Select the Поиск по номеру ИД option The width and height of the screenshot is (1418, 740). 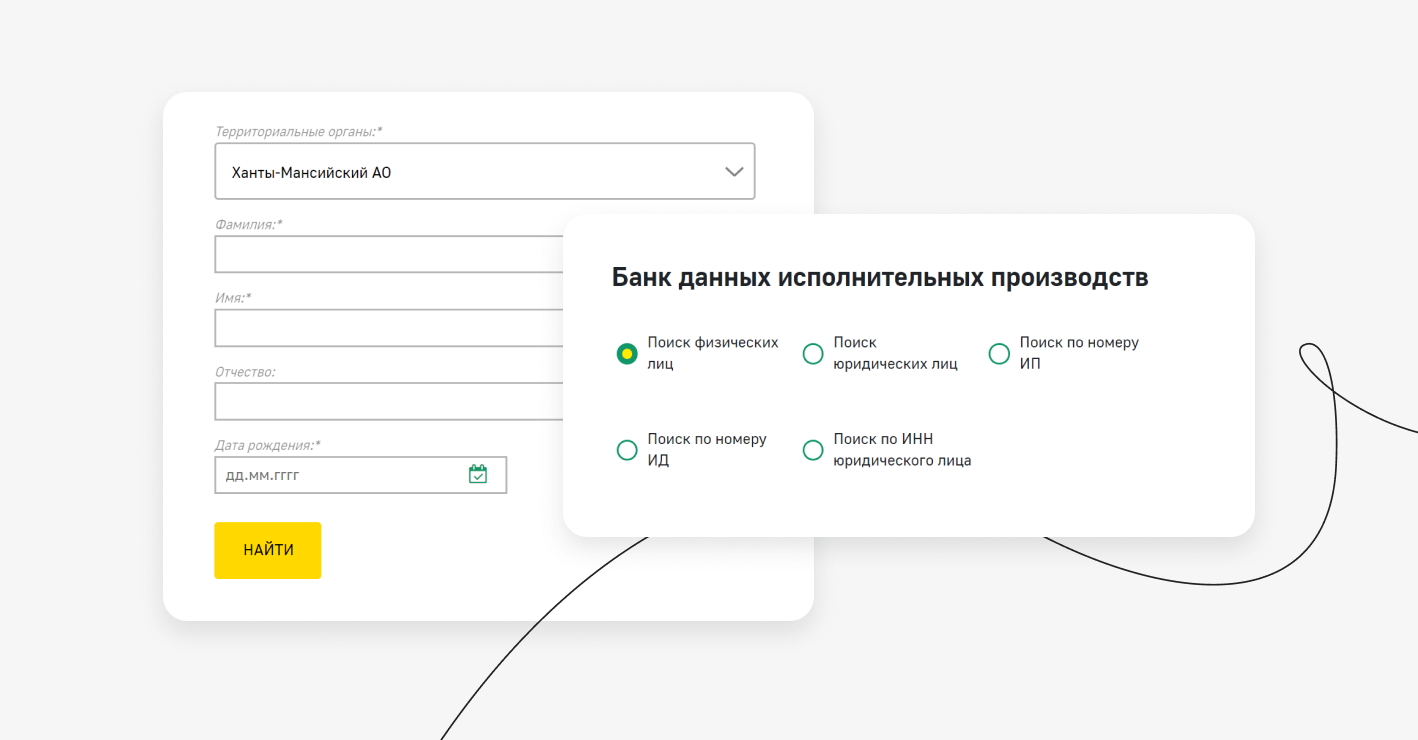(627, 450)
